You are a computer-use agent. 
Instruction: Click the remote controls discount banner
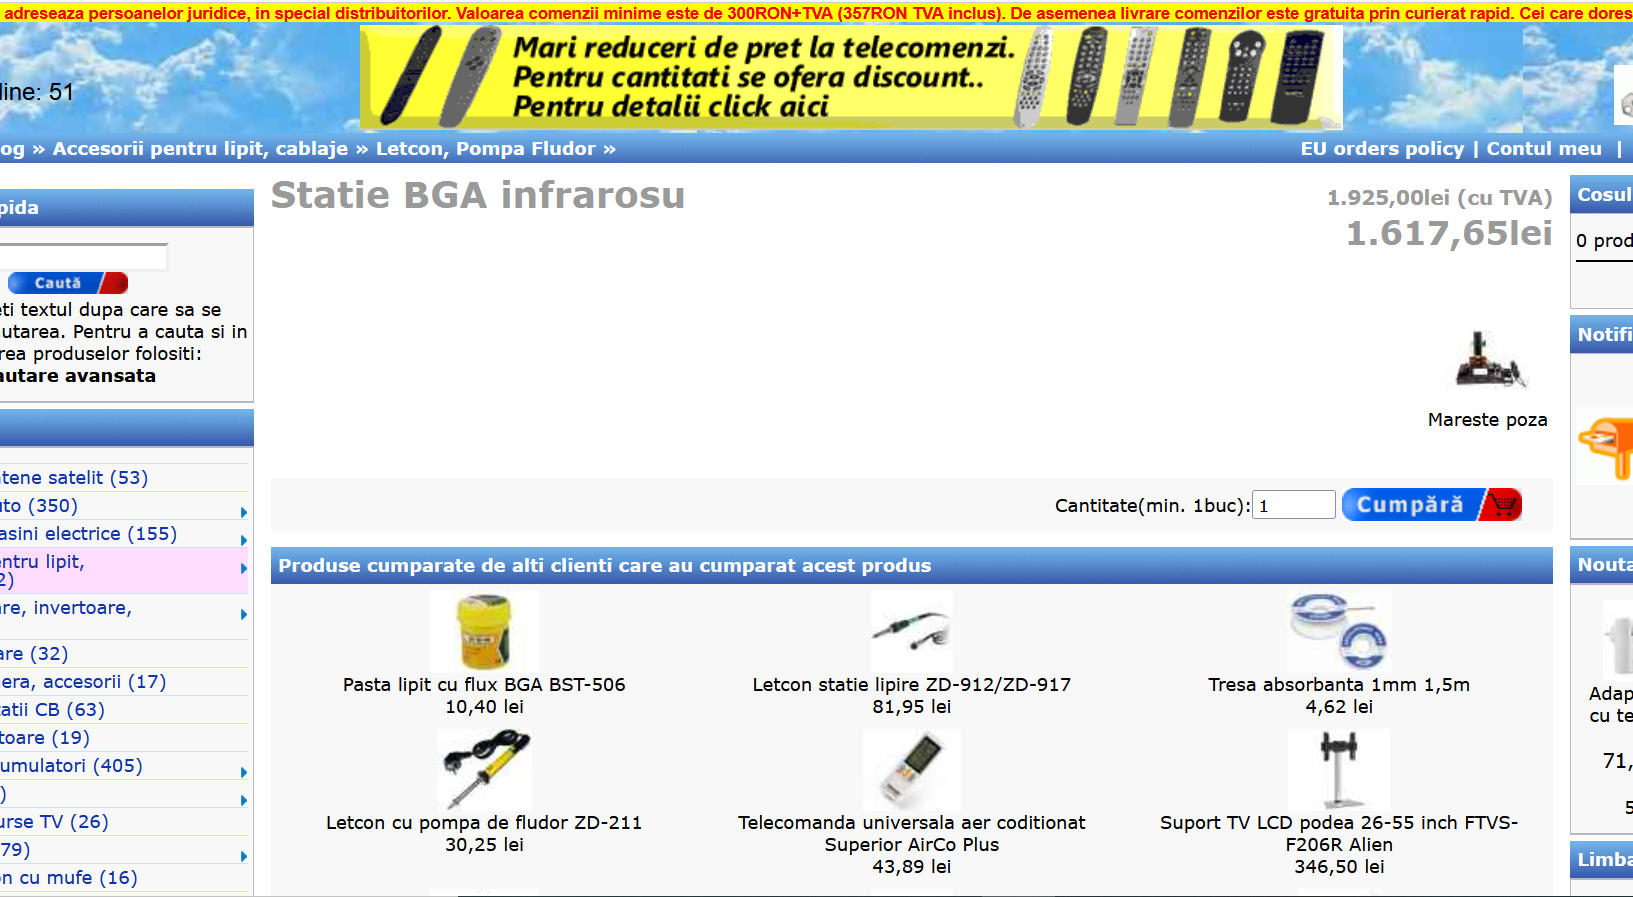point(851,78)
